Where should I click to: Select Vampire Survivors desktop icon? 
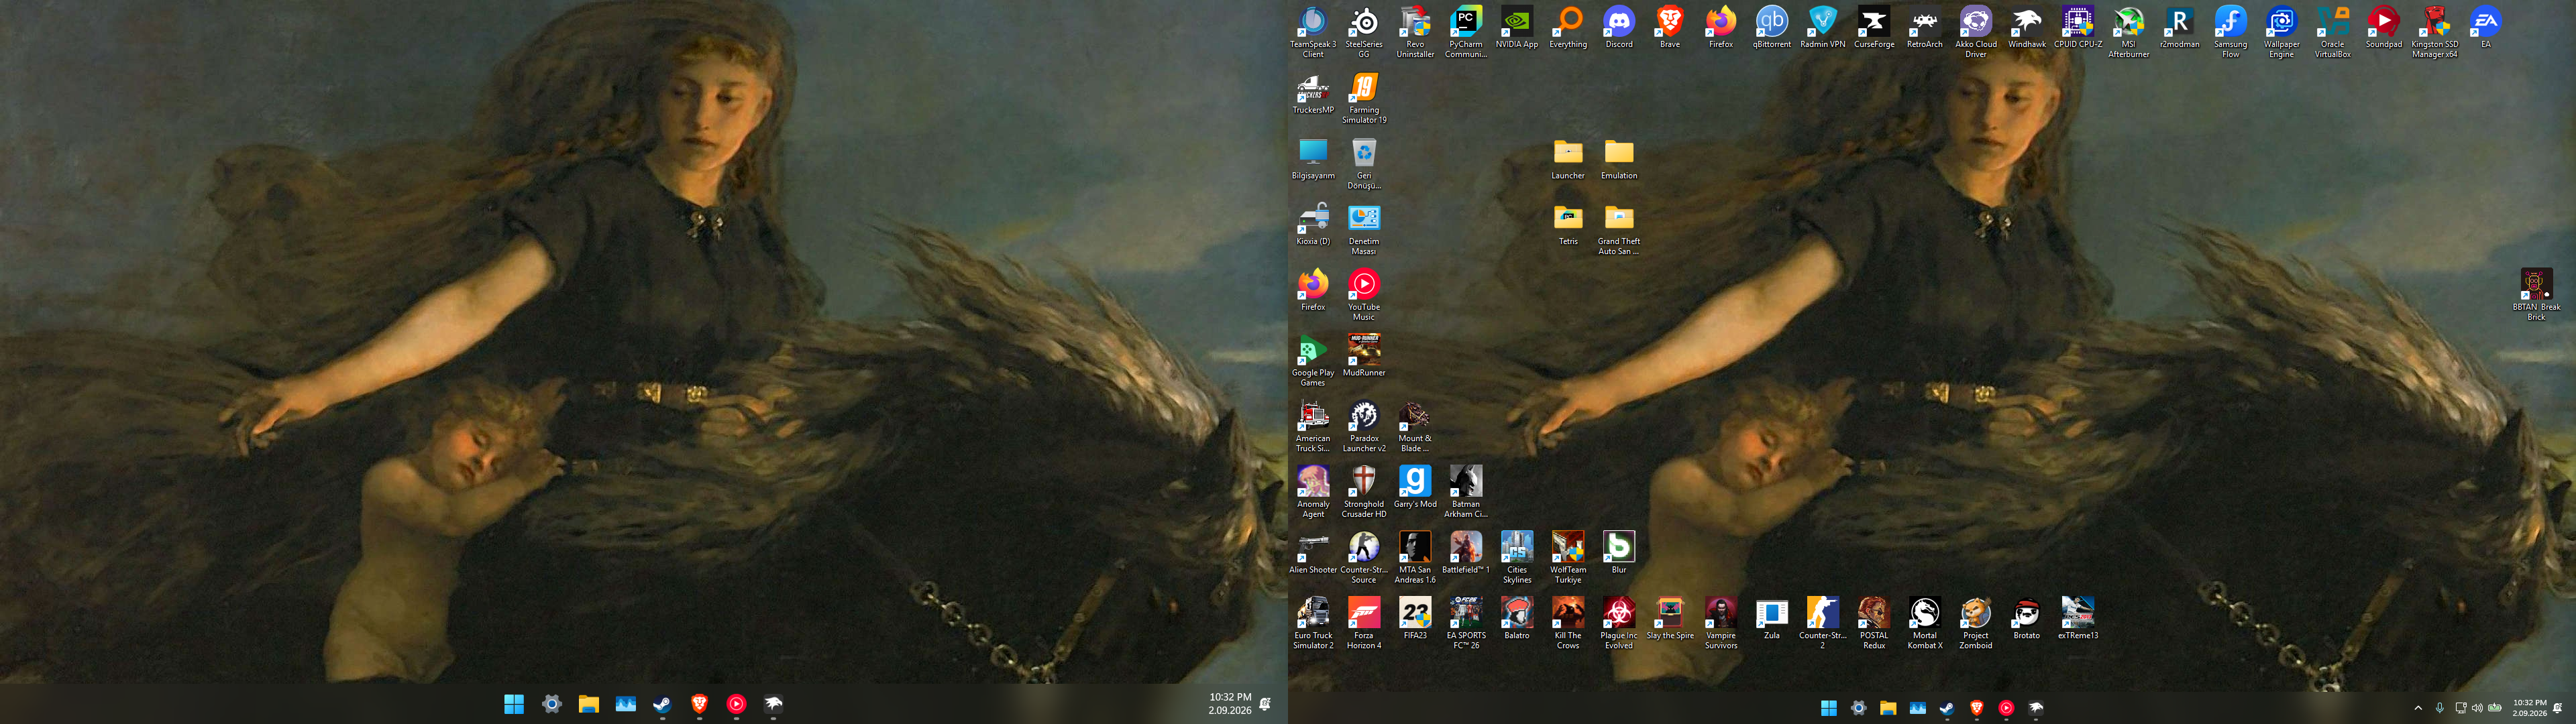(x=1721, y=623)
